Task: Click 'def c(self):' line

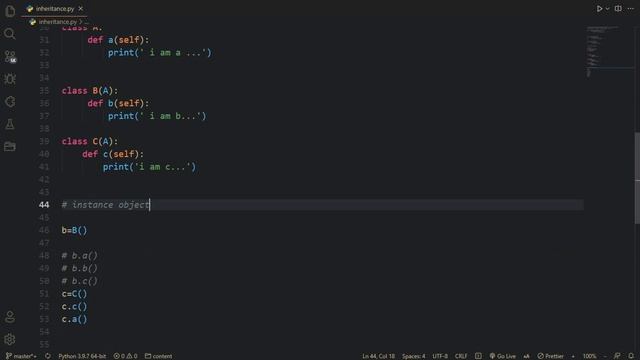Action: pos(113,154)
